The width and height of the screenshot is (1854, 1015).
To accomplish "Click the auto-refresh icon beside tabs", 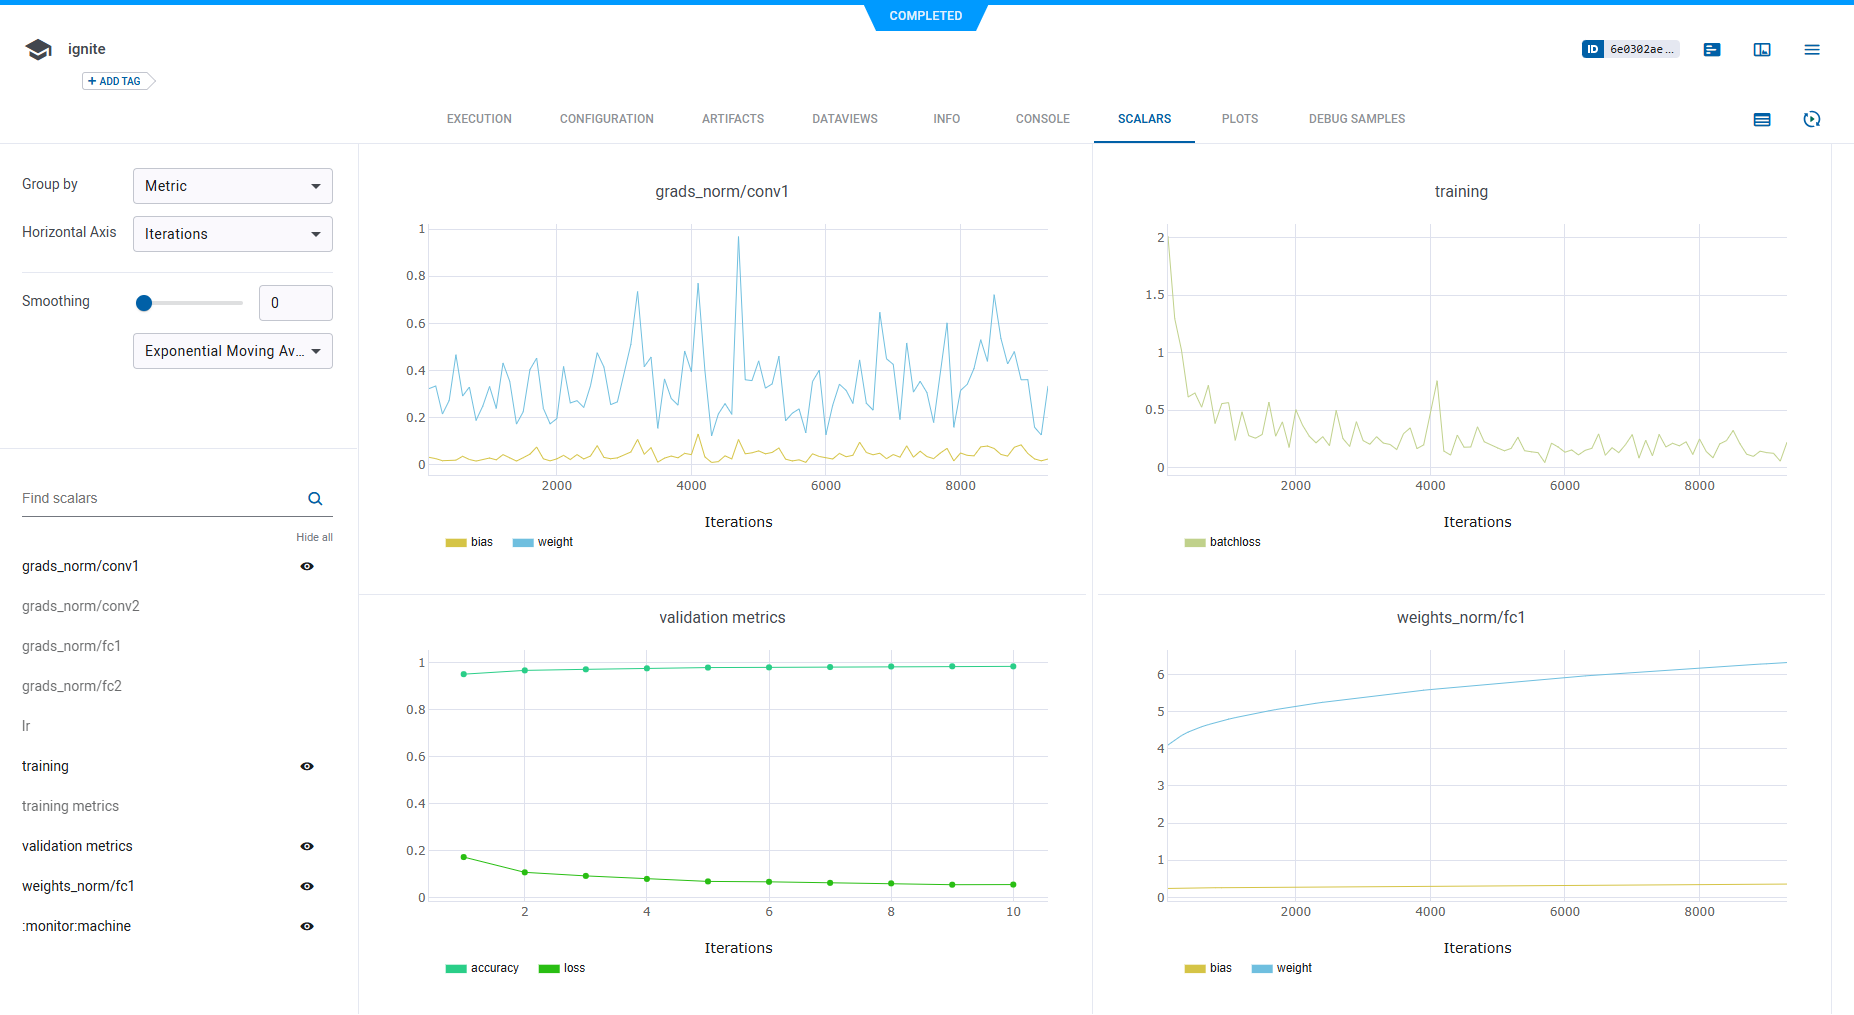I will coord(1812,120).
